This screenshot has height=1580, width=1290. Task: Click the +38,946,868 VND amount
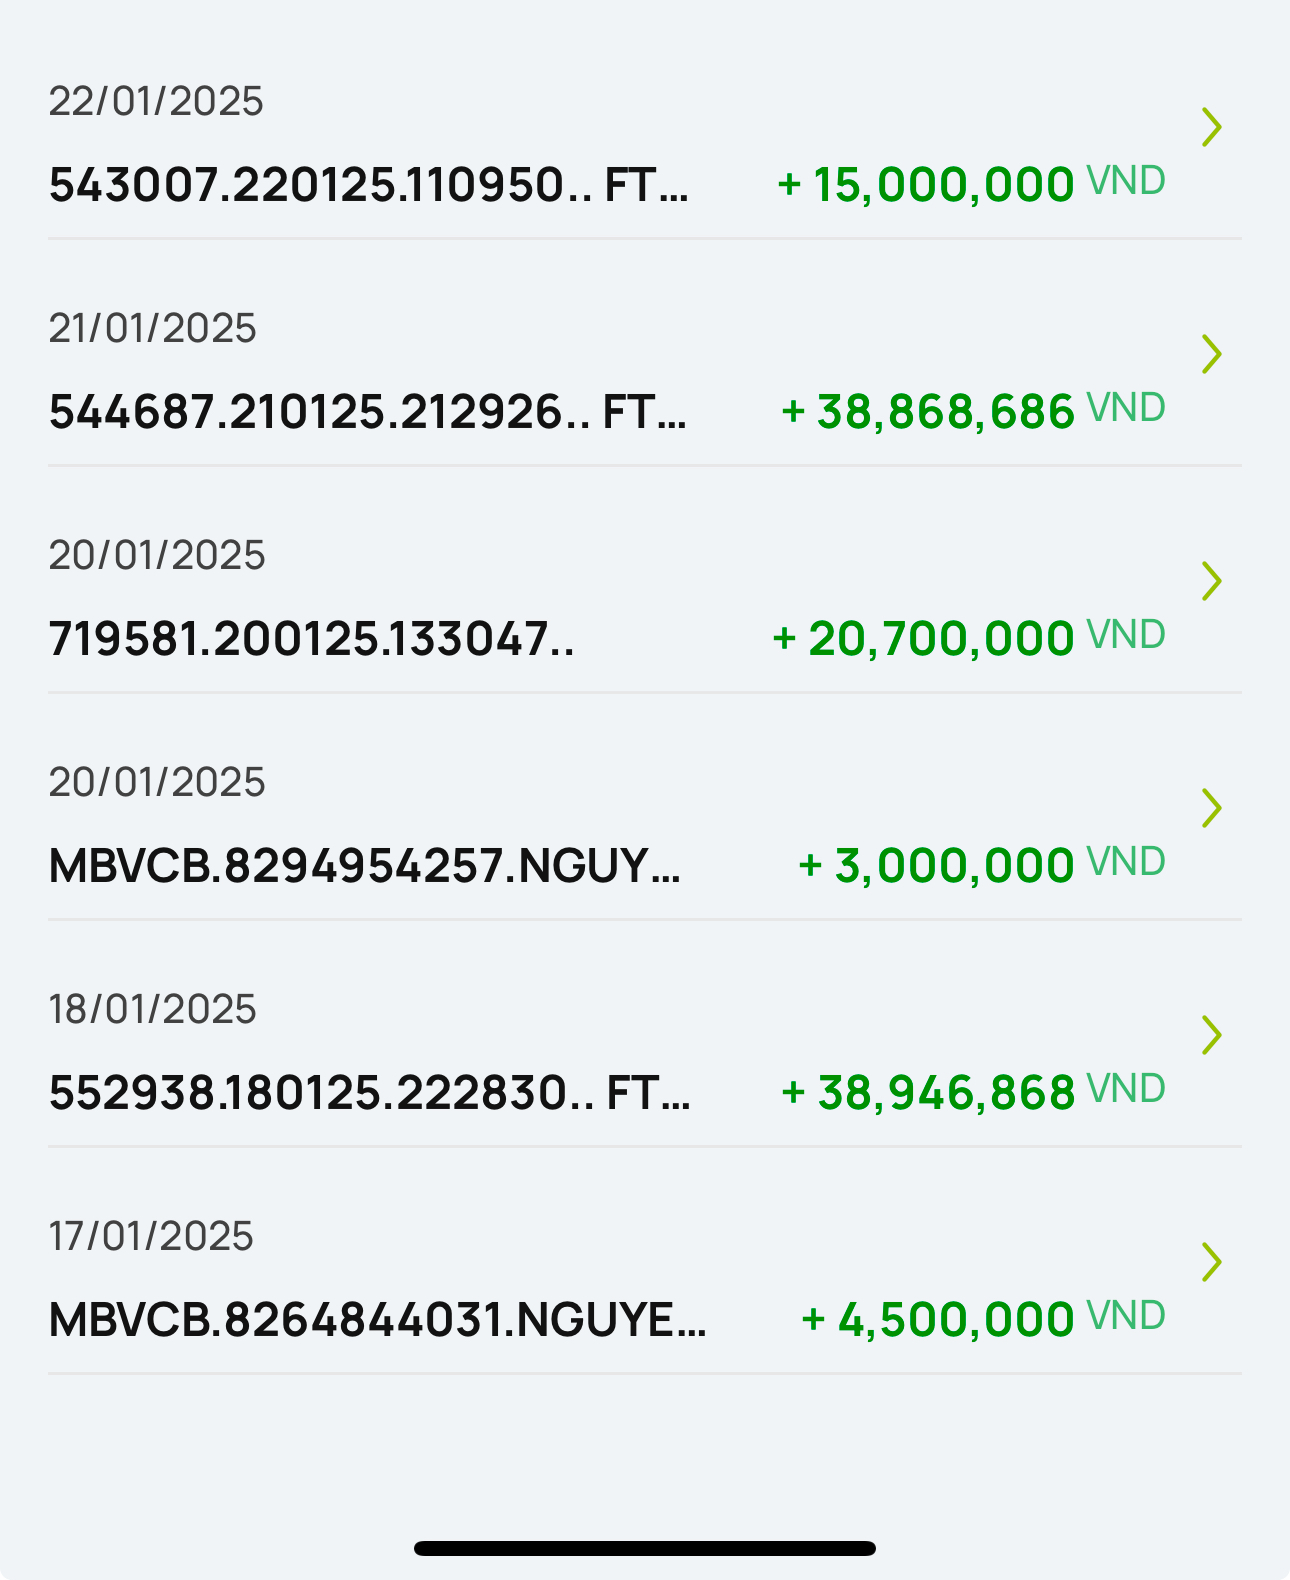click(972, 1093)
